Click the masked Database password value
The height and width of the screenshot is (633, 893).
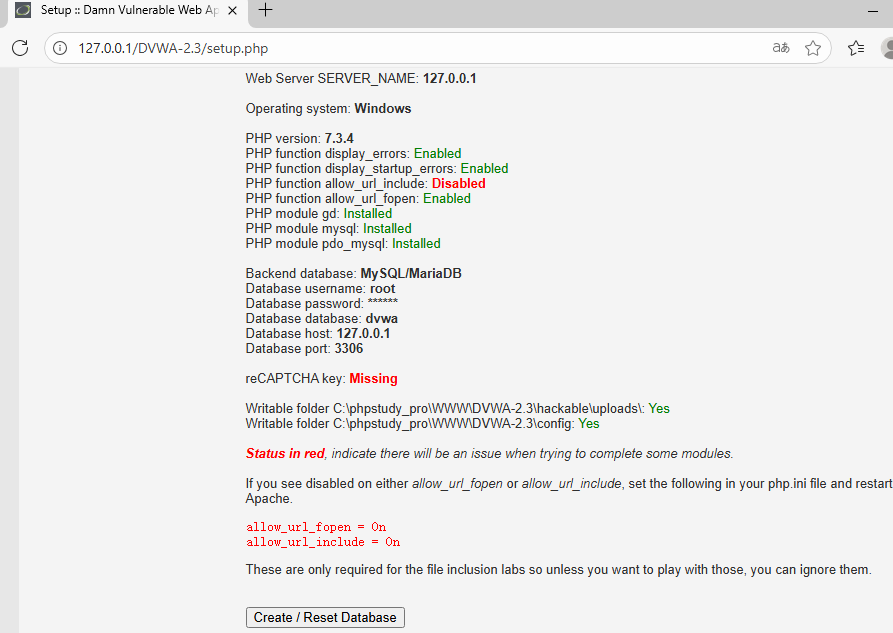click(x=383, y=302)
